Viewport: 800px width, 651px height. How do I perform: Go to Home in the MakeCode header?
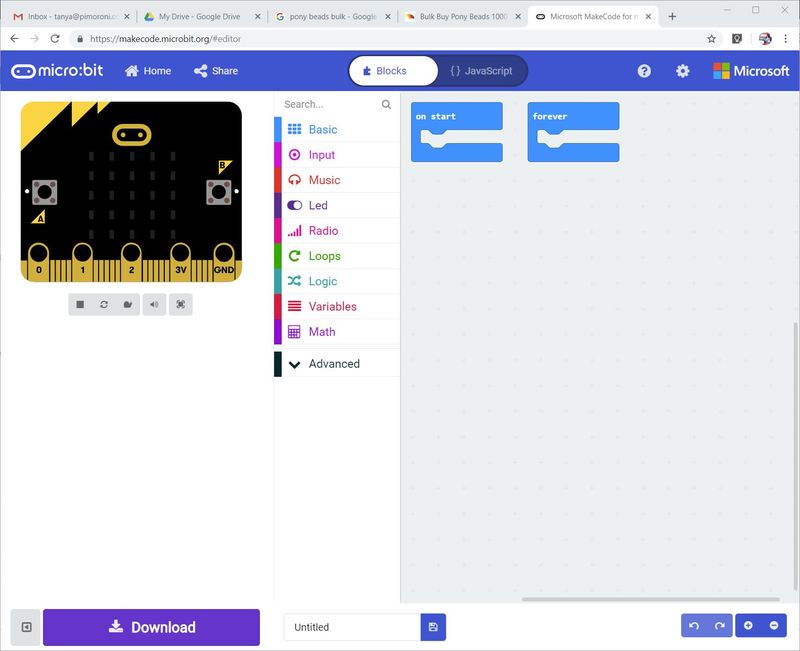click(x=148, y=71)
